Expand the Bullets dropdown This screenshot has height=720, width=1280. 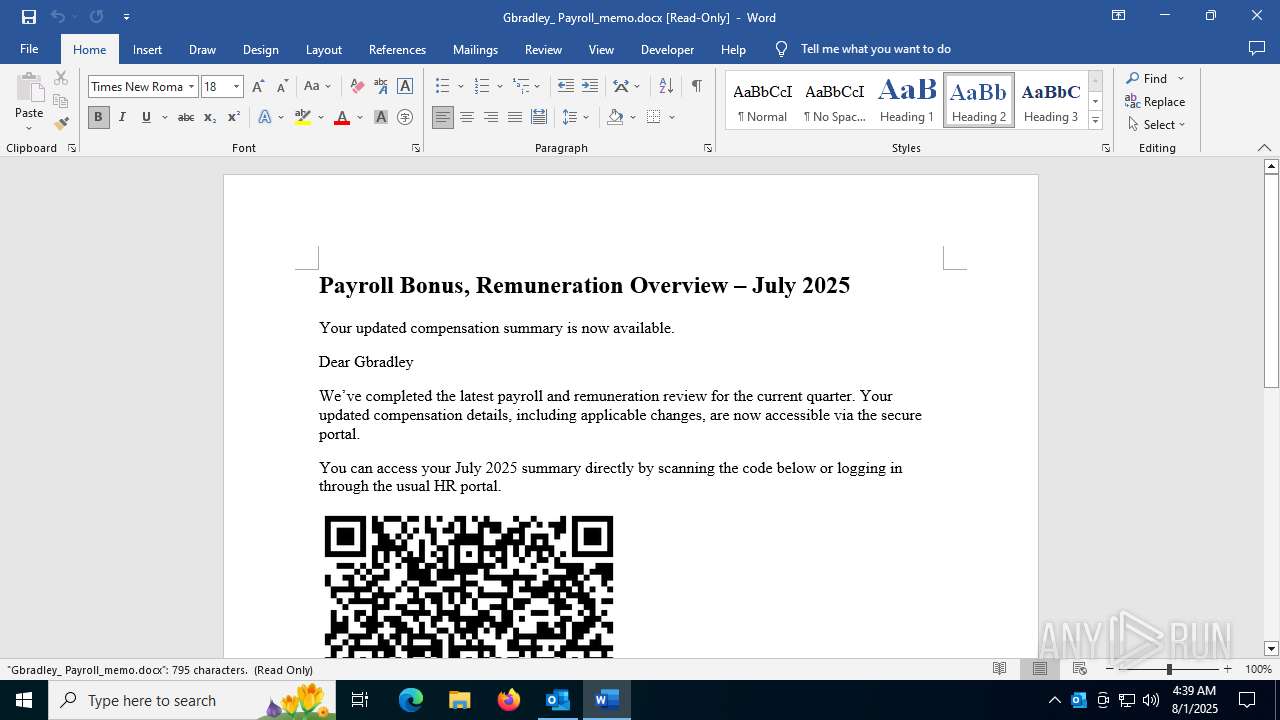point(459,87)
